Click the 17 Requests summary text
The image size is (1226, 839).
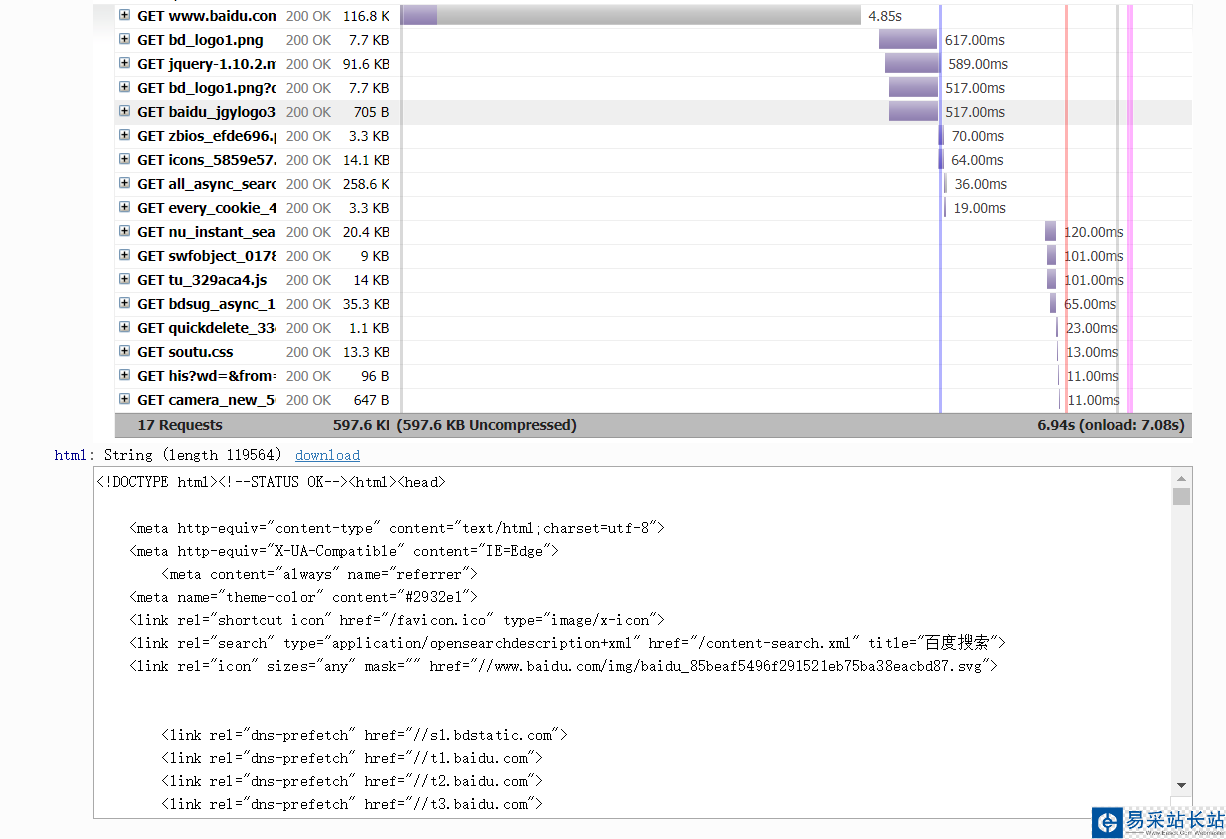(180, 425)
